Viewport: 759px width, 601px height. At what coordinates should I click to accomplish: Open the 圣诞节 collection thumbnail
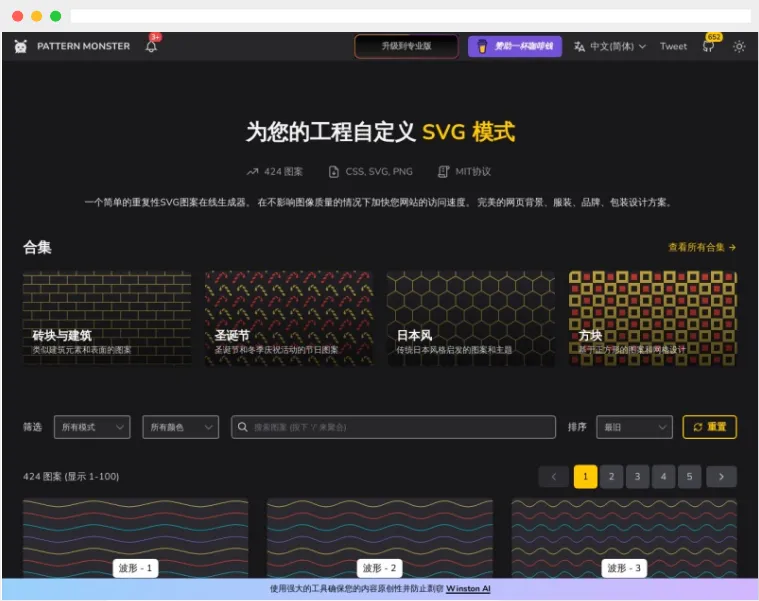pyautogui.click(x=289, y=317)
